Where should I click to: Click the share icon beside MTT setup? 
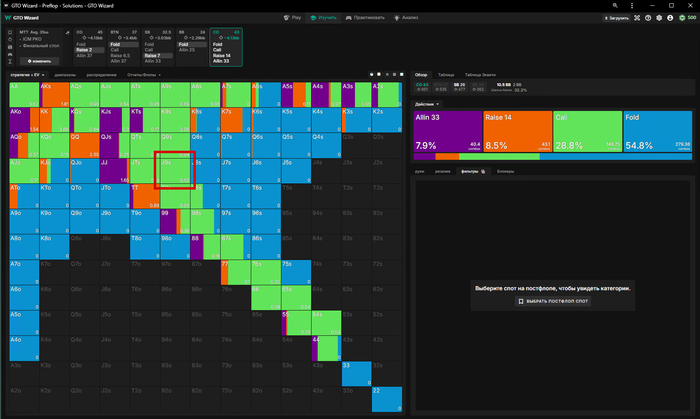67,33
